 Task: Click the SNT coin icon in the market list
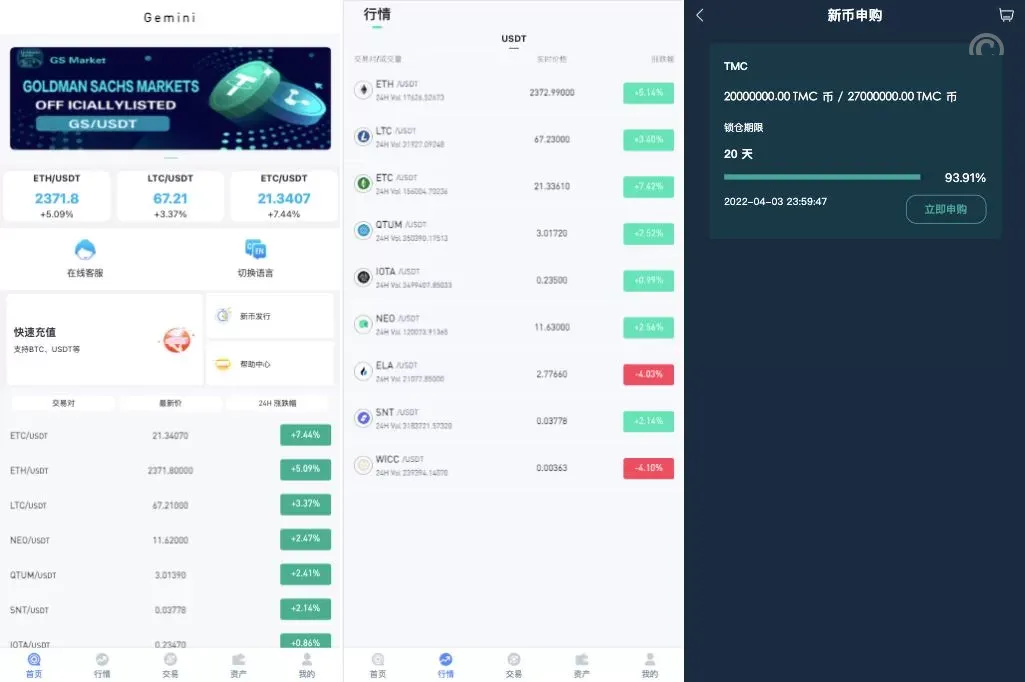(363, 418)
